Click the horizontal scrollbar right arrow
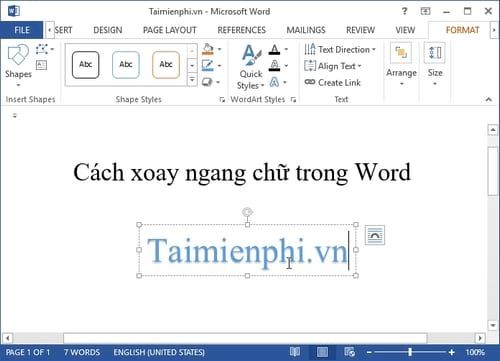This screenshot has width=500, height=361. point(480,338)
